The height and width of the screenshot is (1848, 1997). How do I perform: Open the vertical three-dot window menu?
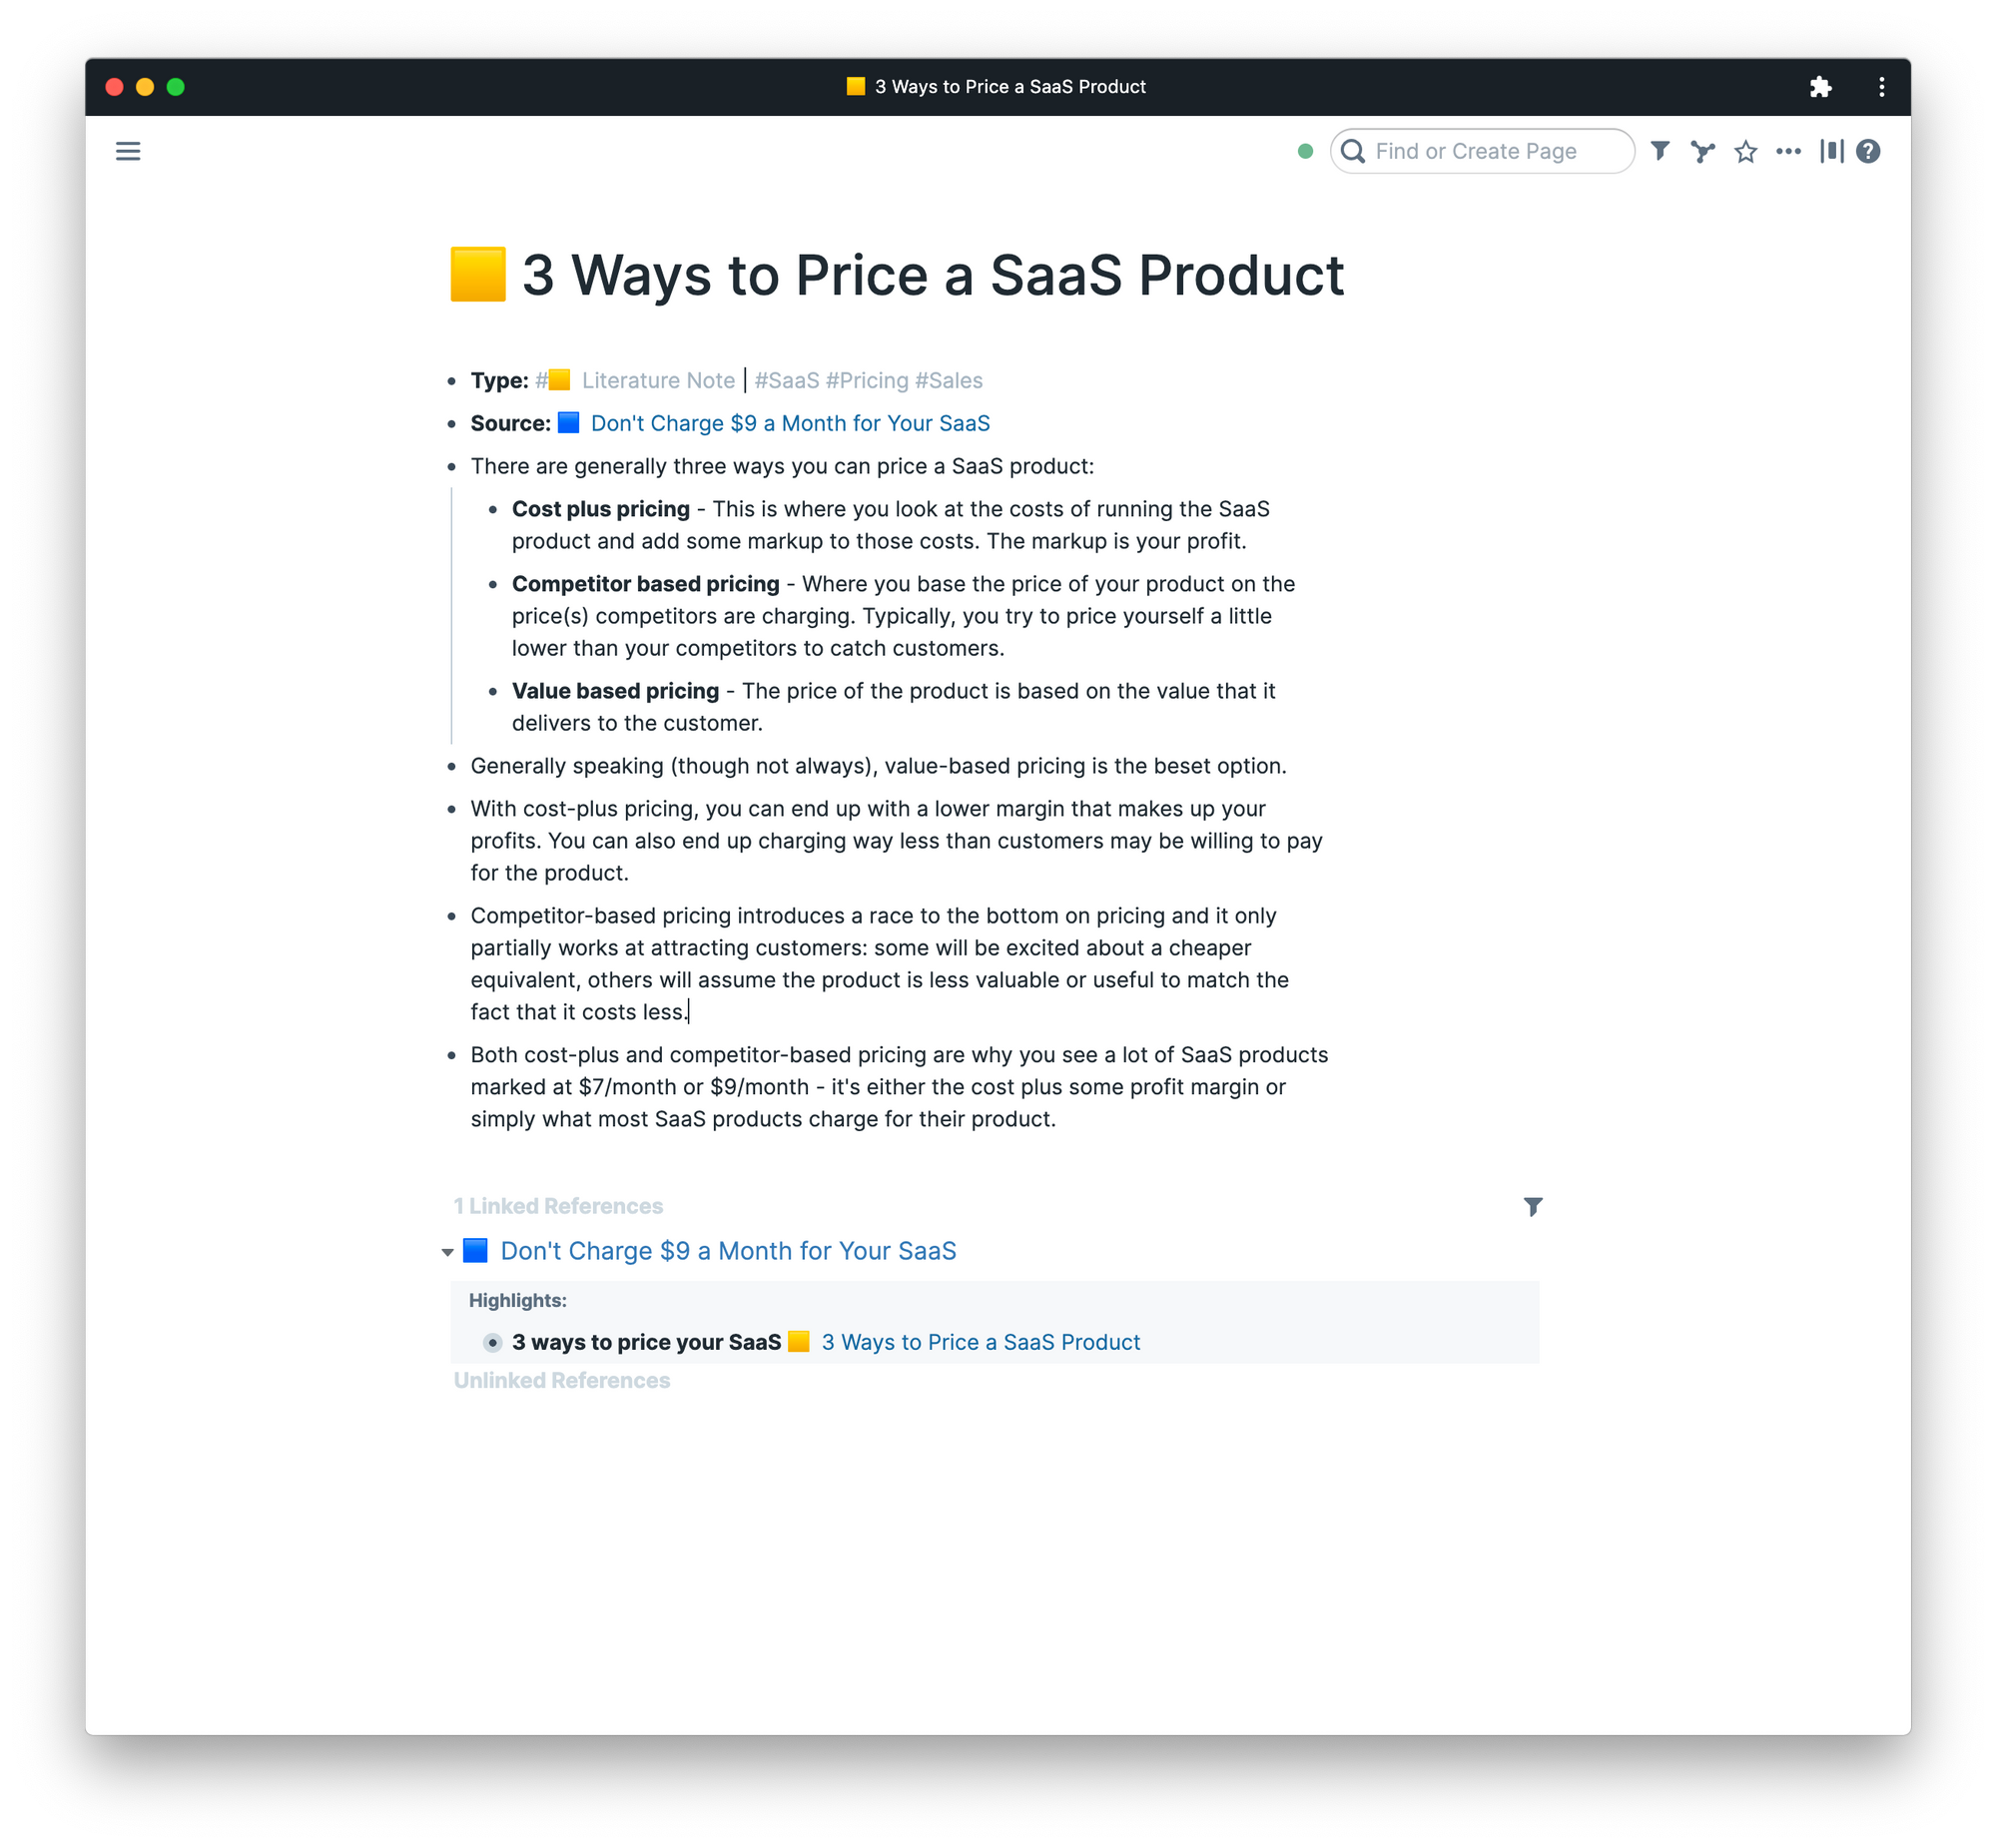click(x=1881, y=87)
